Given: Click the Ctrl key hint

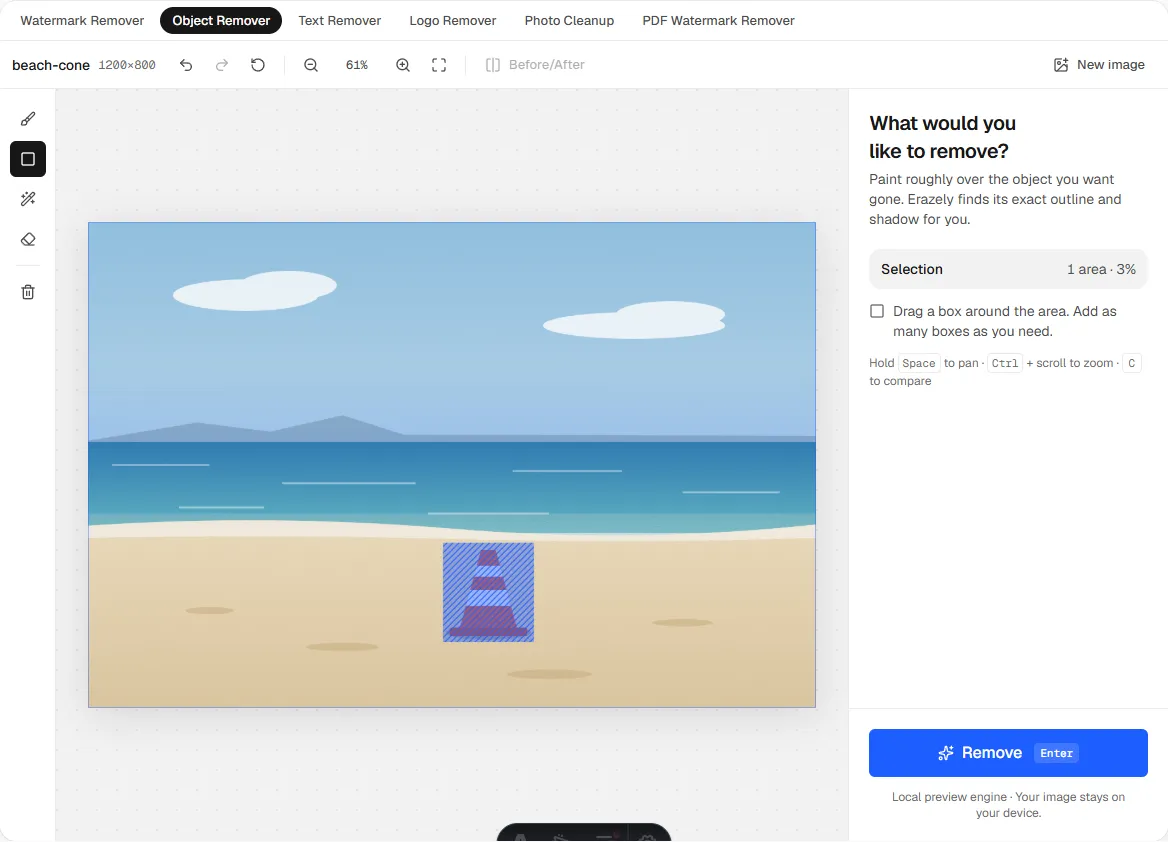Looking at the screenshot, I should tap(1005, 363).
